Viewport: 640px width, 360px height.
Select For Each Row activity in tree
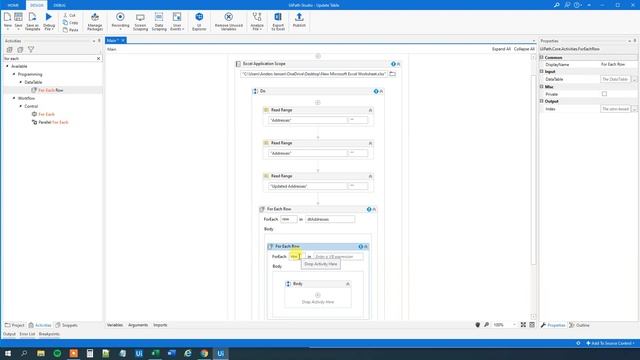51,90
